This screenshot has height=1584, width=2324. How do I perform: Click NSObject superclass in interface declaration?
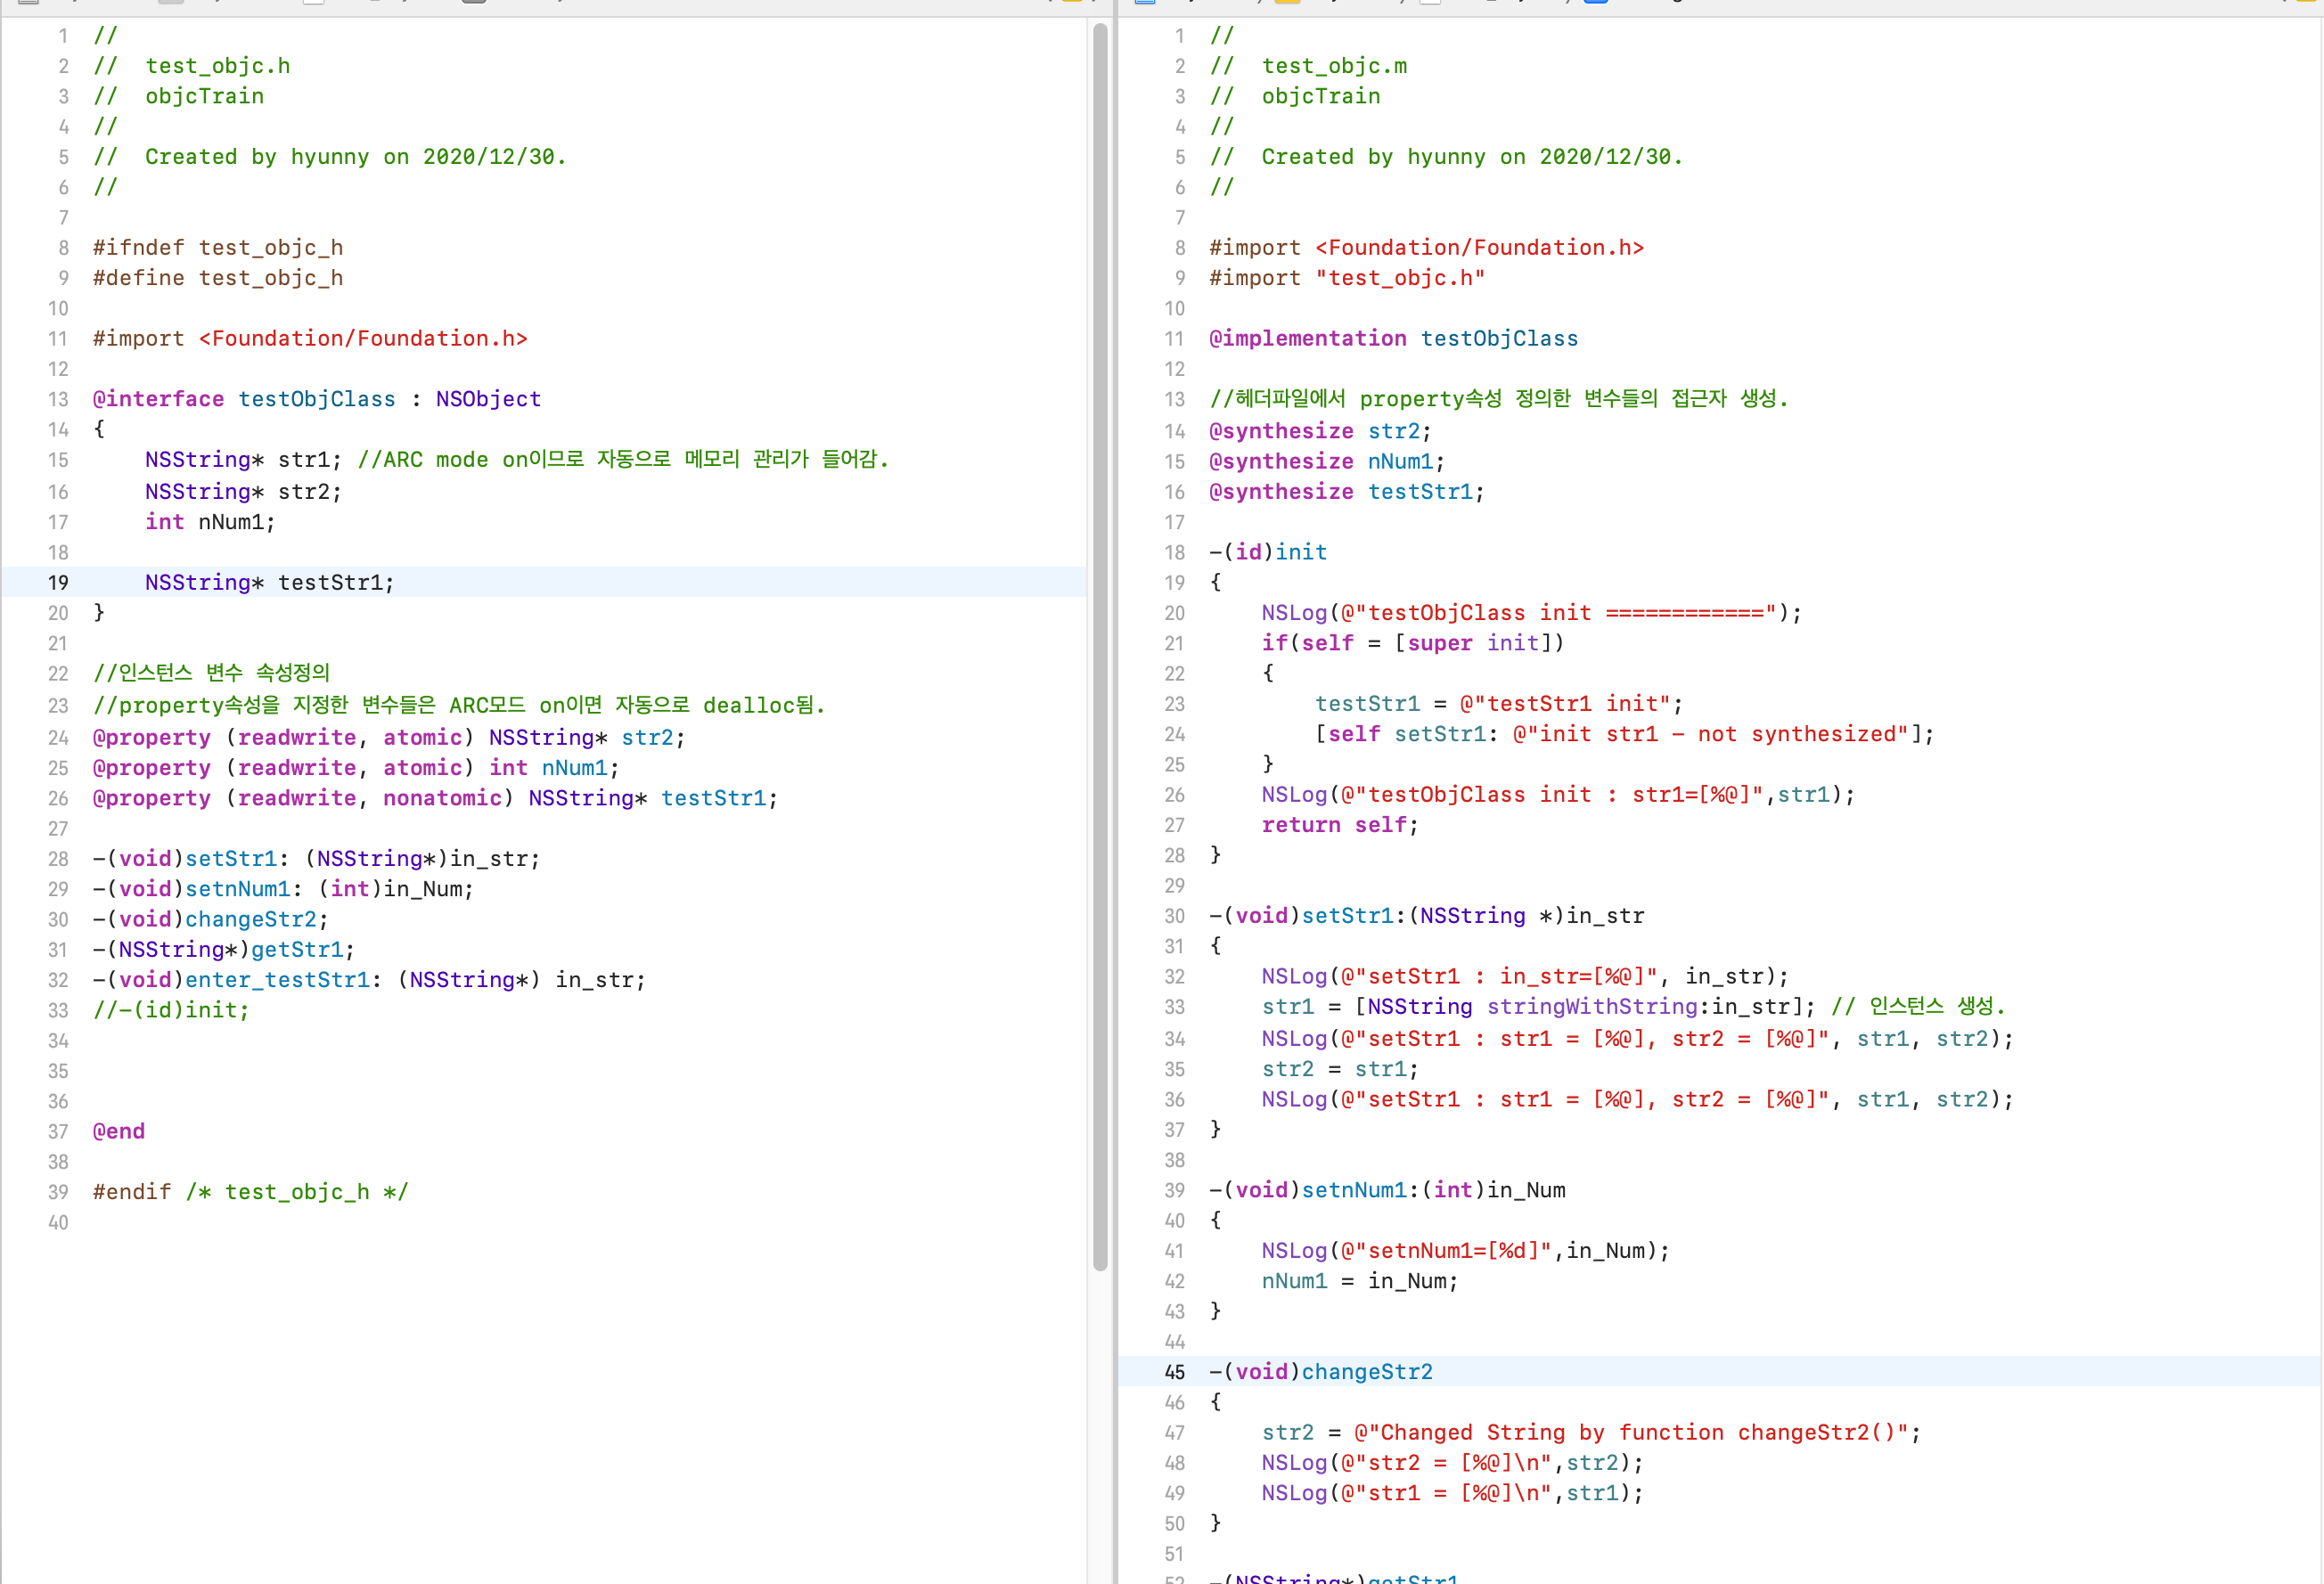click(x=488, y=399)
